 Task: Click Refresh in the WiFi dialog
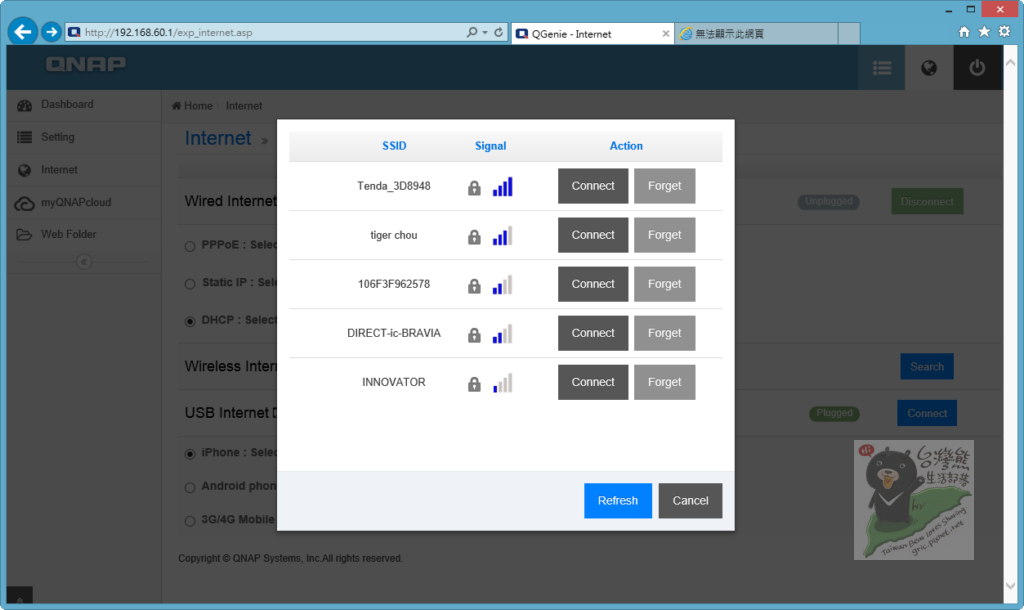[618, 500]
